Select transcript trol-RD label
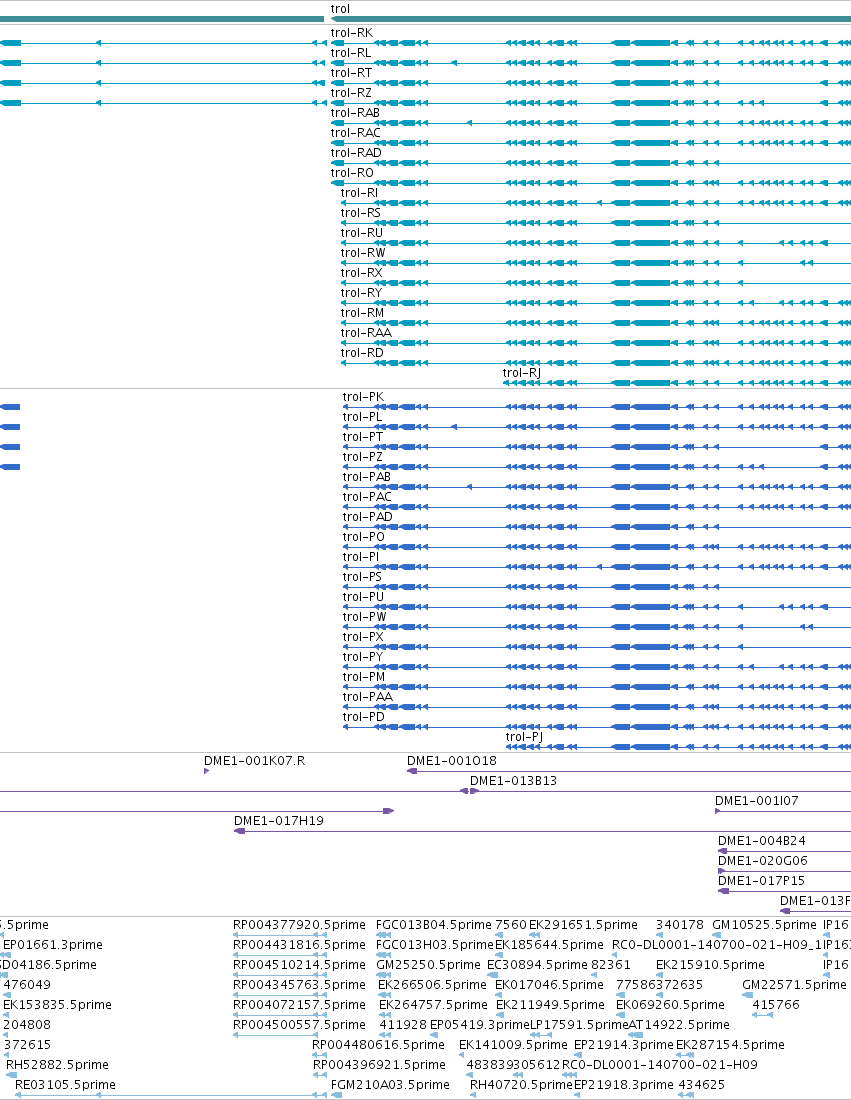Viewport: 851px width, 1100px height. [362, 353]
